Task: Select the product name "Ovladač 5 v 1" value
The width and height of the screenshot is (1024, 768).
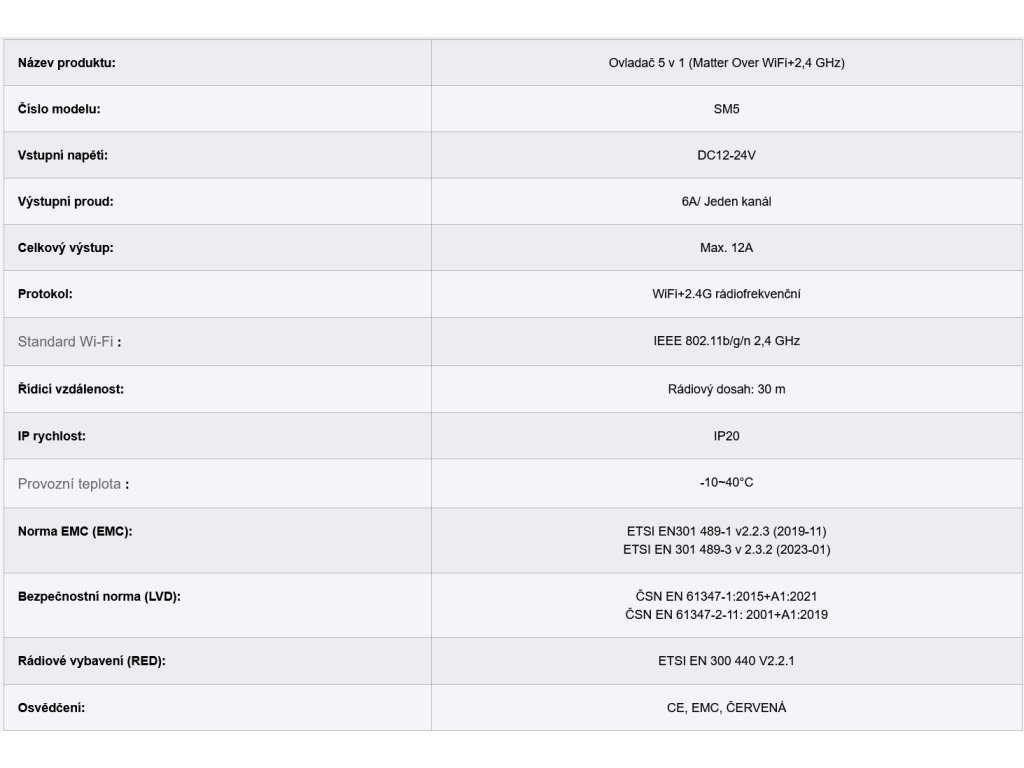Action: [726, 63]
